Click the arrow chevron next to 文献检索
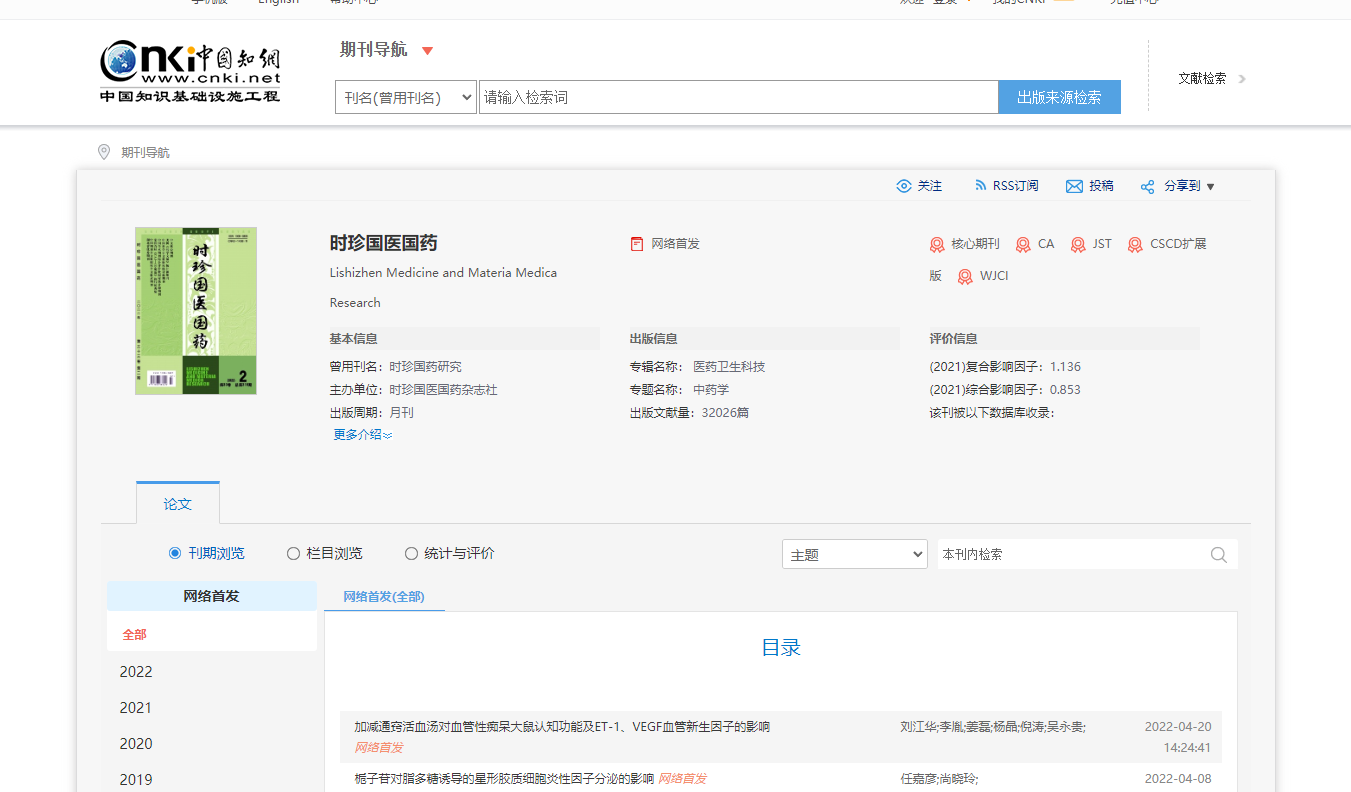The height and width of the screenshot is (792, 1351). [x=1242, y=79]
